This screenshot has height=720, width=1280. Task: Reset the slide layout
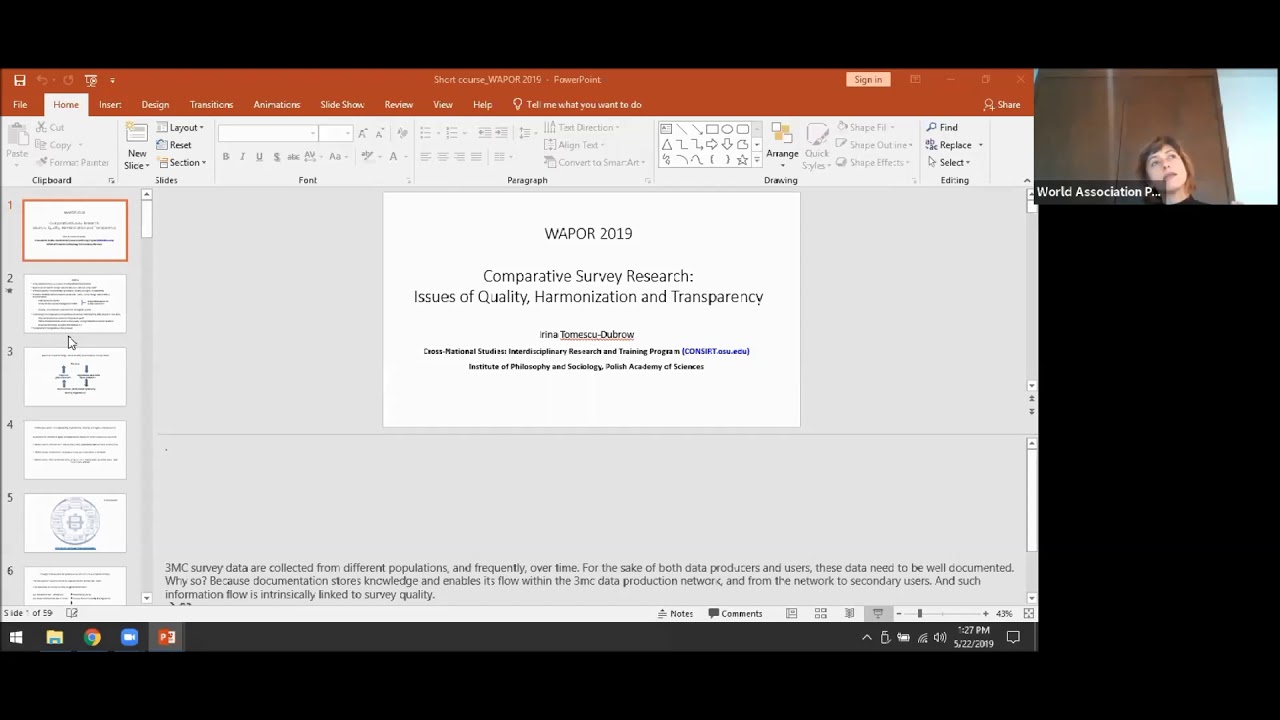174,145
